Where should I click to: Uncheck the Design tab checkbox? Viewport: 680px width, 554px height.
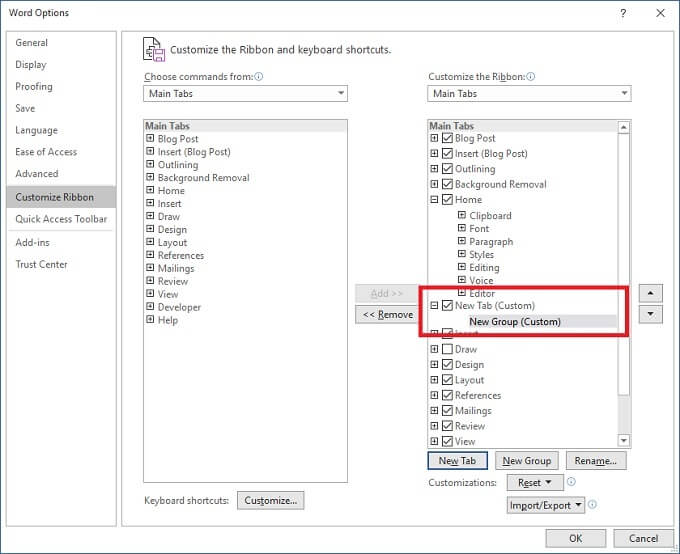pyautogui.click(x=447, y=364)
